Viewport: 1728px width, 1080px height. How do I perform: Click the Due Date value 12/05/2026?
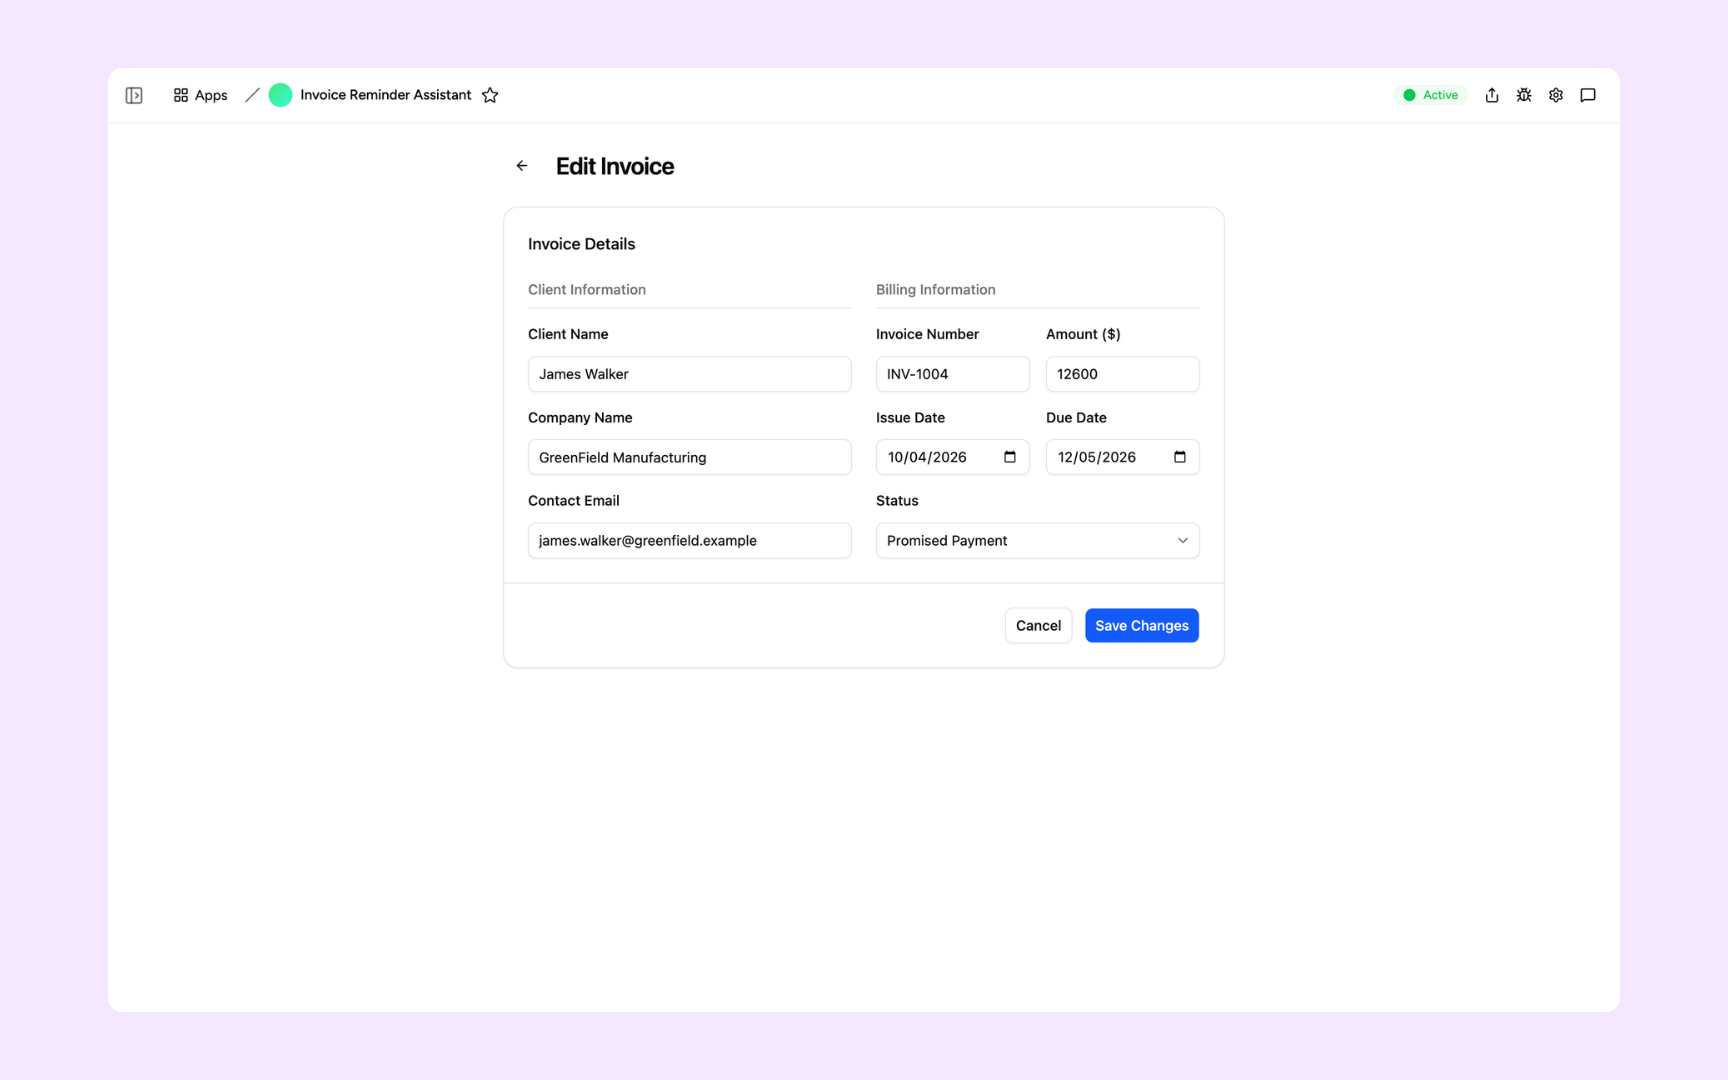[1097, 457]
